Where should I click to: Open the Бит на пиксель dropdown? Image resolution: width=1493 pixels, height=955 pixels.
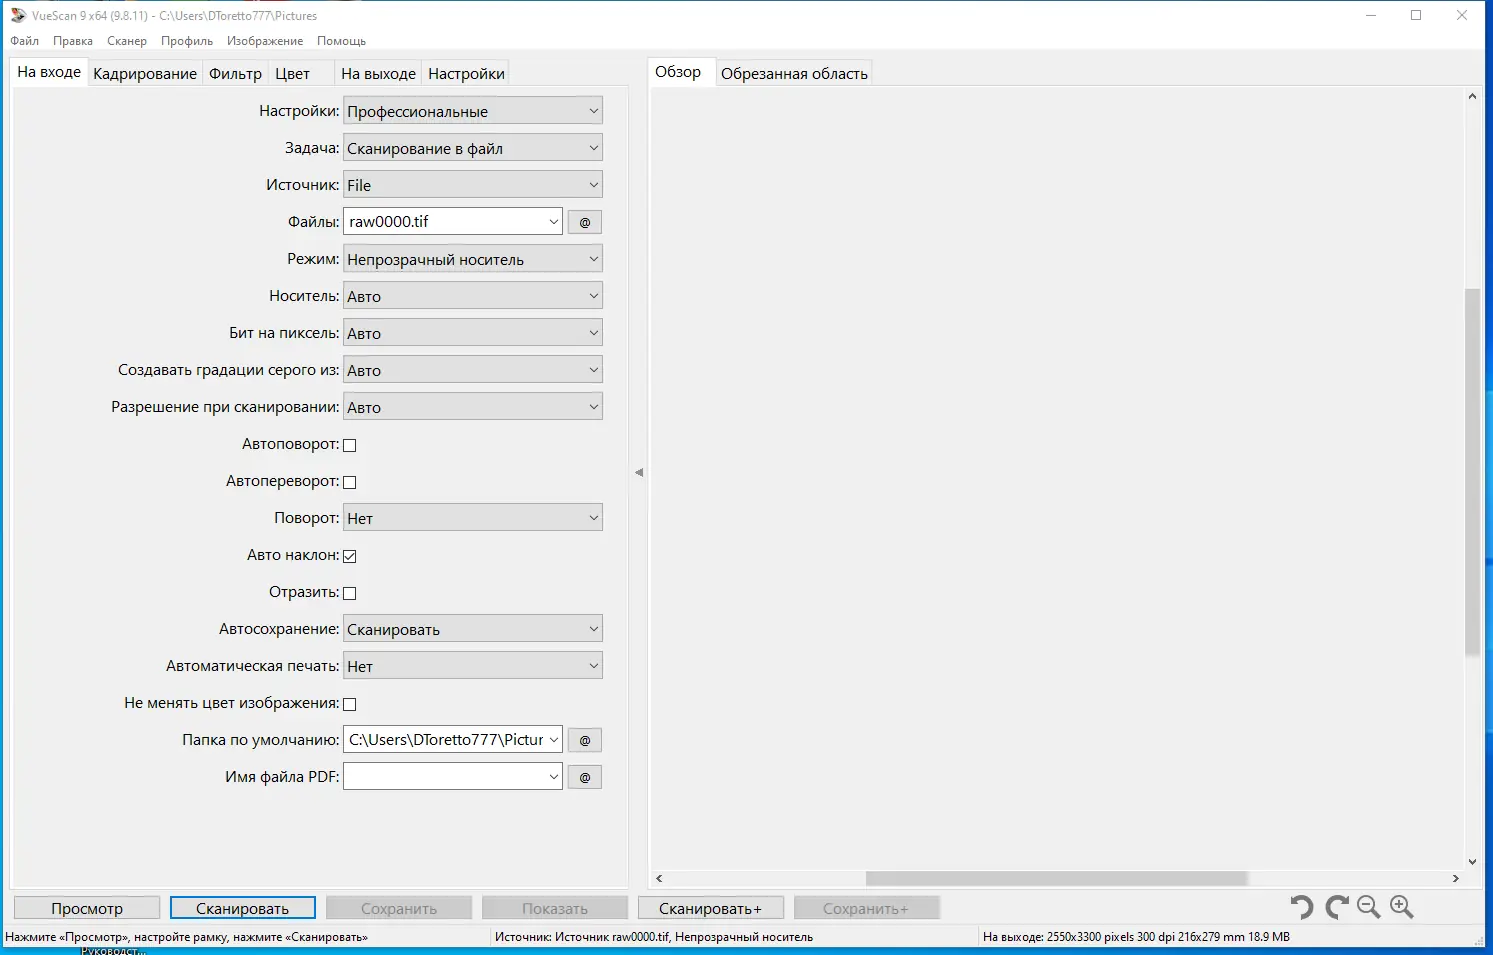point(473,333)
